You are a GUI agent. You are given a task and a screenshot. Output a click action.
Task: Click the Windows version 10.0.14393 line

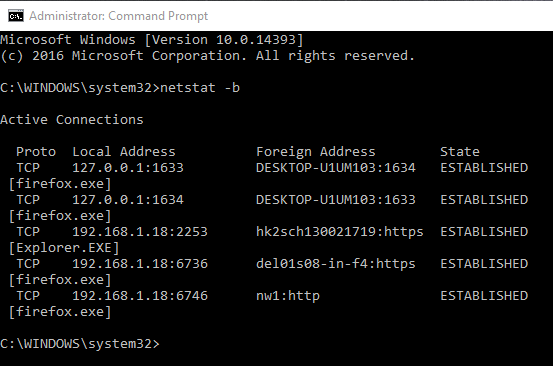(152, 39)
